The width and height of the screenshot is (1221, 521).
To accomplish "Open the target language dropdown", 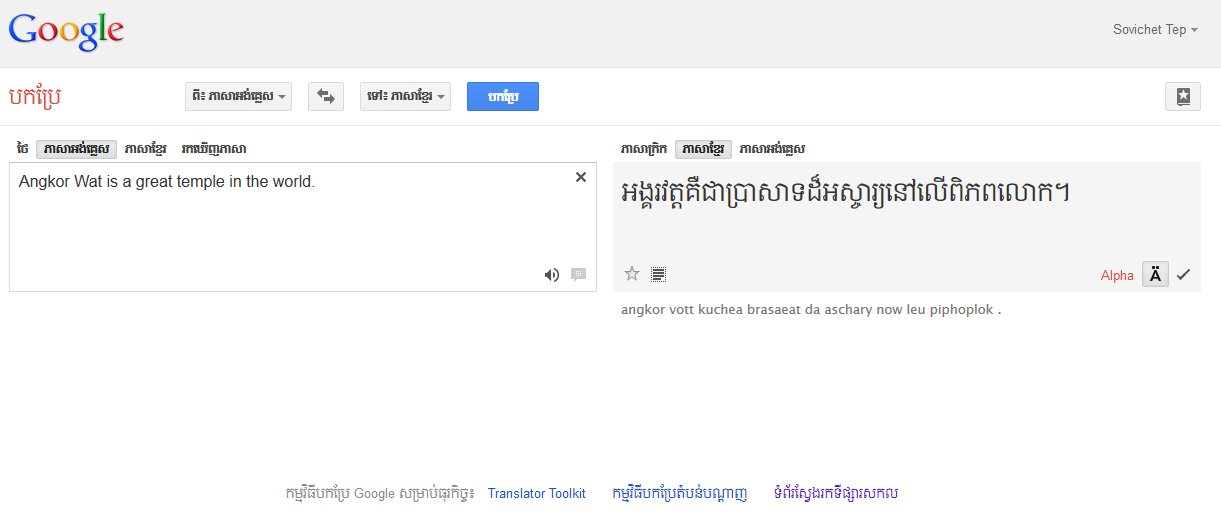I will (x=405, y=96).
